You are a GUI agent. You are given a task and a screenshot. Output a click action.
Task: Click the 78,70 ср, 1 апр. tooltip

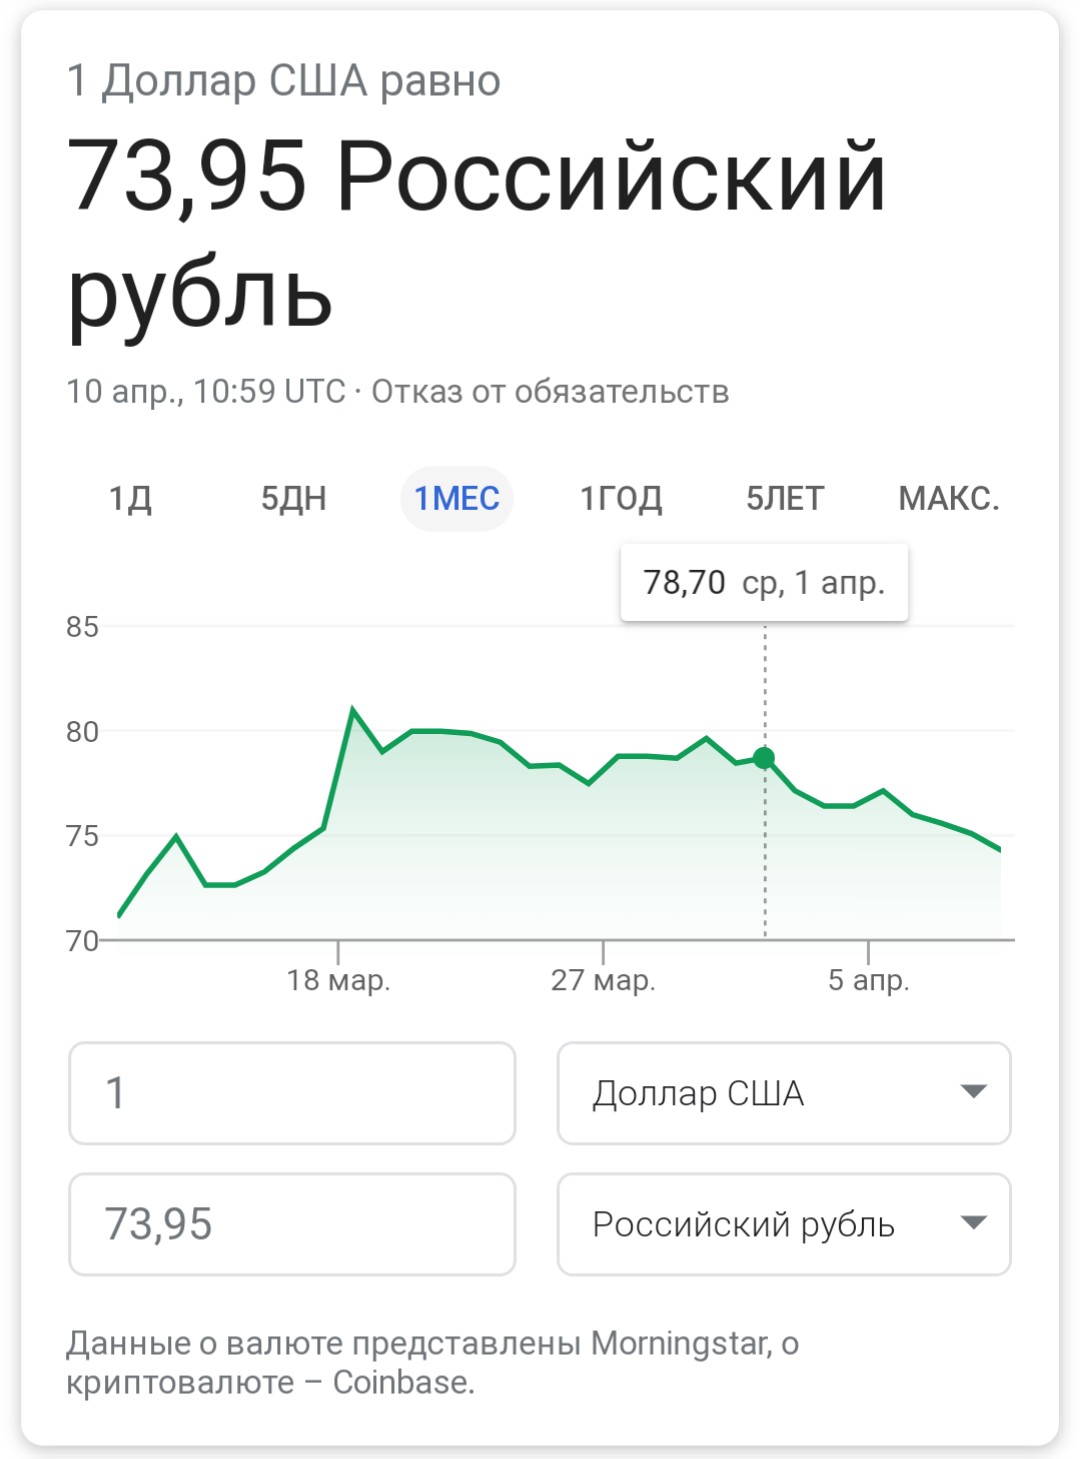pos(764,582)
